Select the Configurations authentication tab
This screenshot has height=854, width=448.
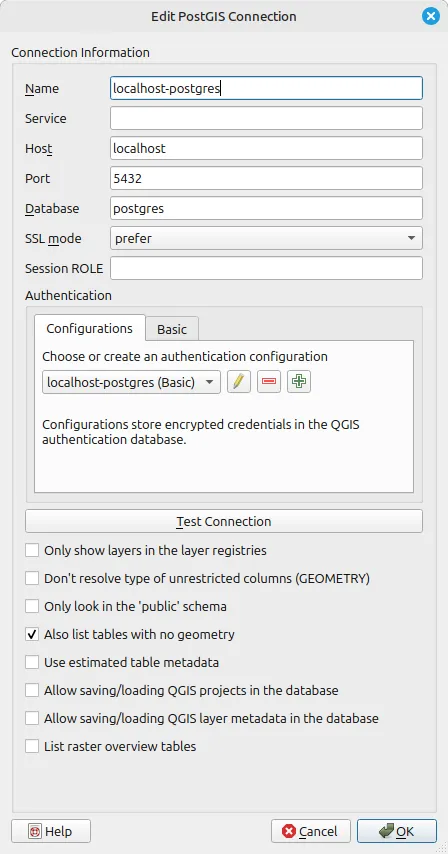tap(90, 328)
